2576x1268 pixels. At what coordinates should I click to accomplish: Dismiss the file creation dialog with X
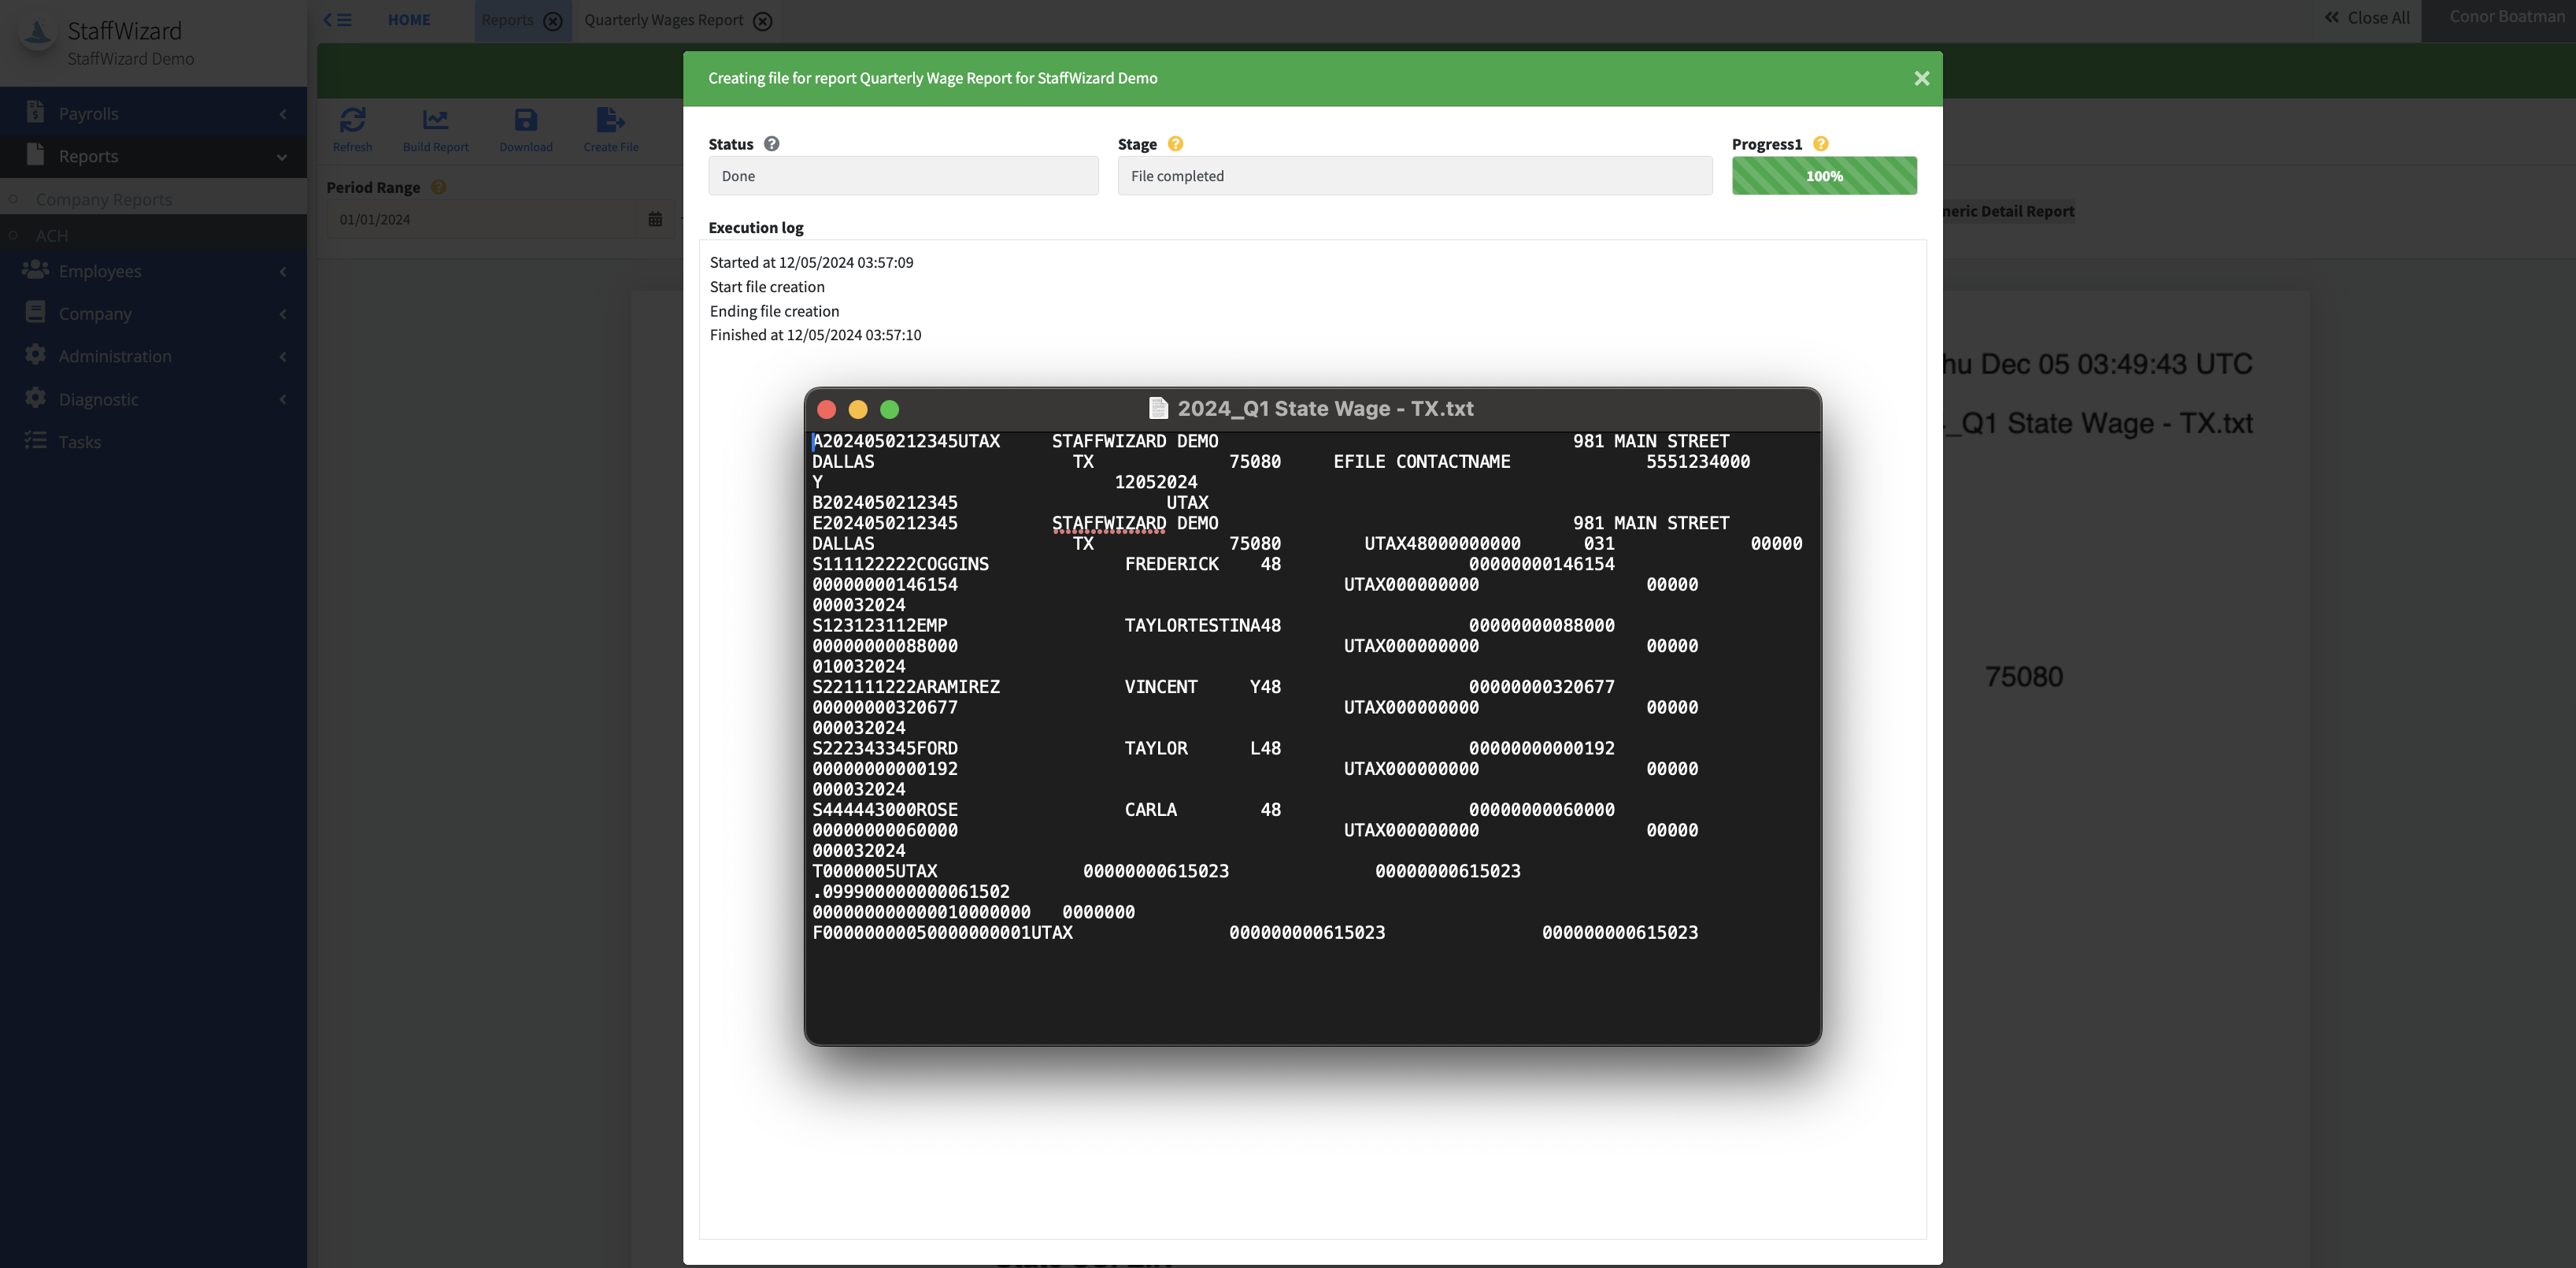[1921, 78]
